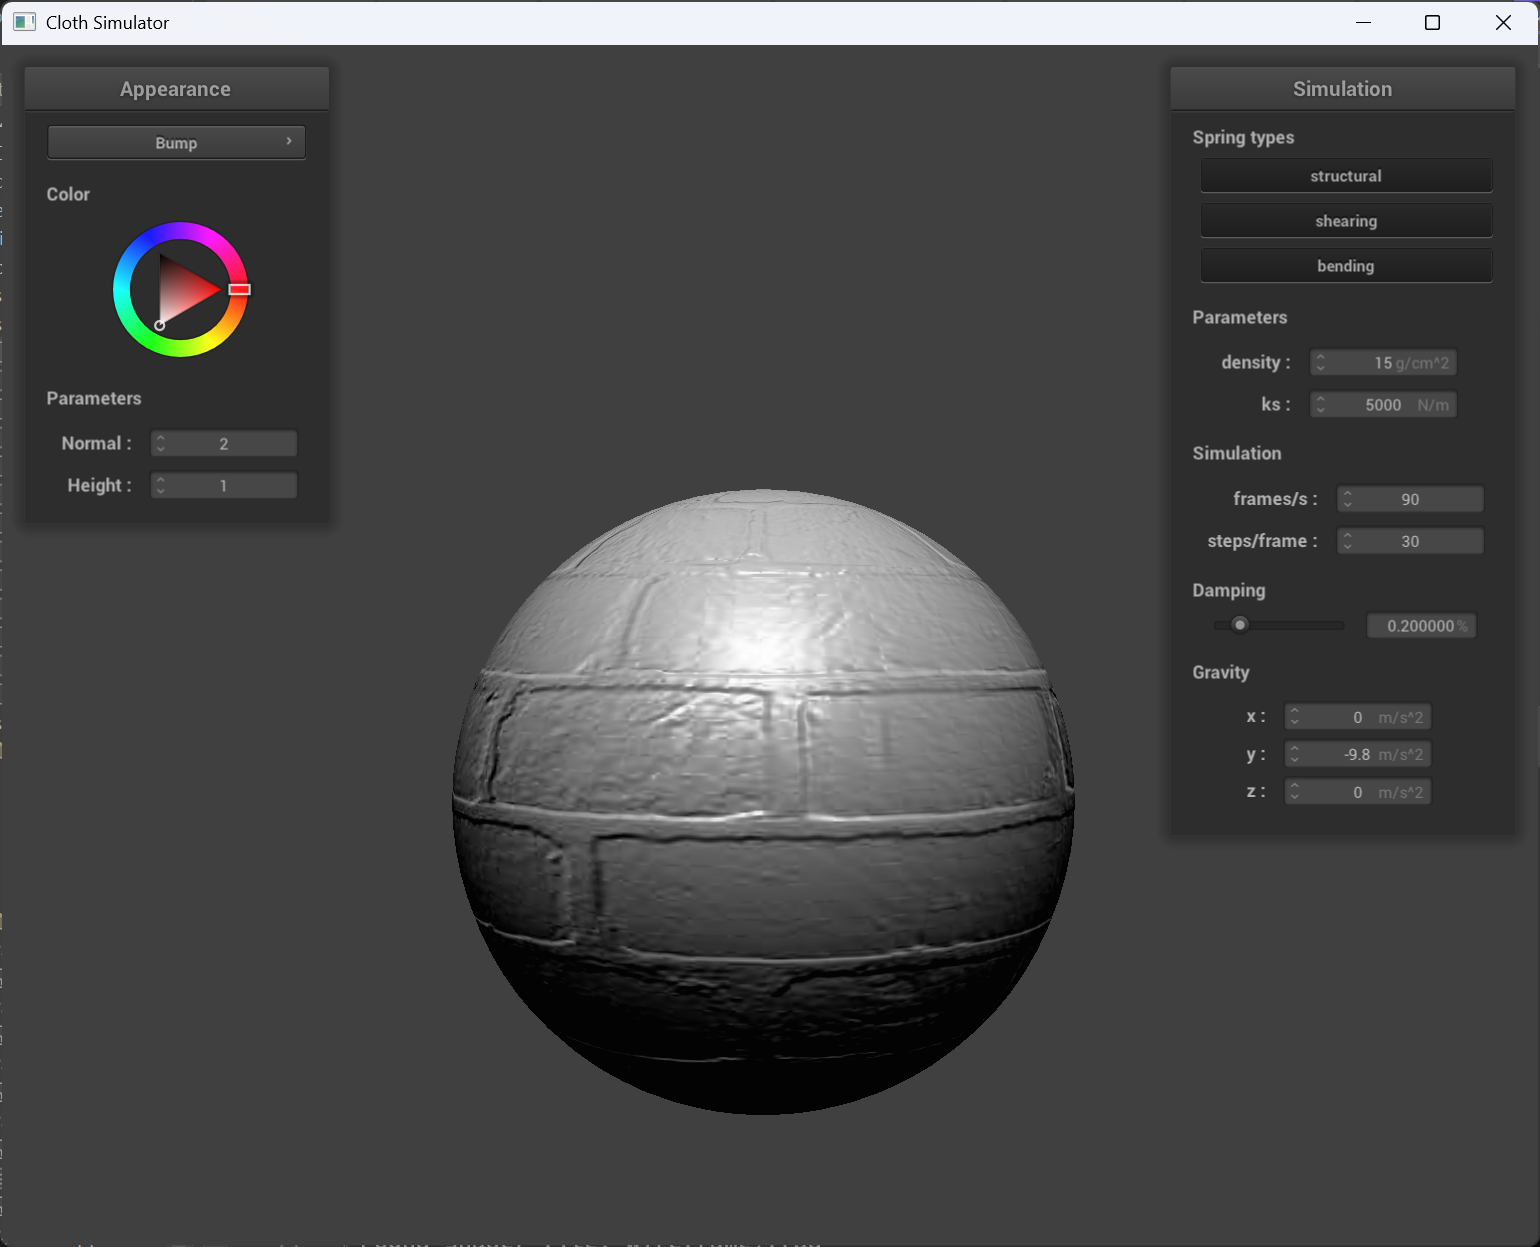Toggle the shearing spring type
This screenshot has width=1540, height=1247.
1346,221
